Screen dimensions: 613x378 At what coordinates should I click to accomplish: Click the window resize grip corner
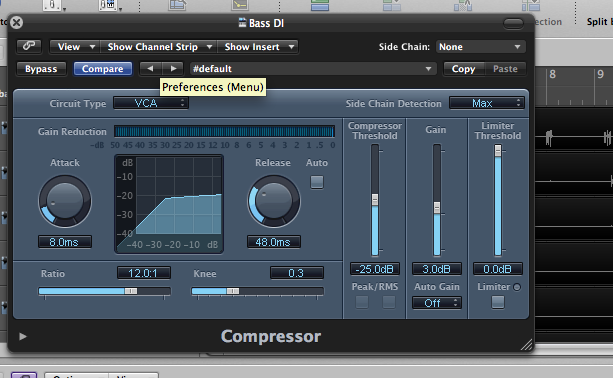[526, 344]
